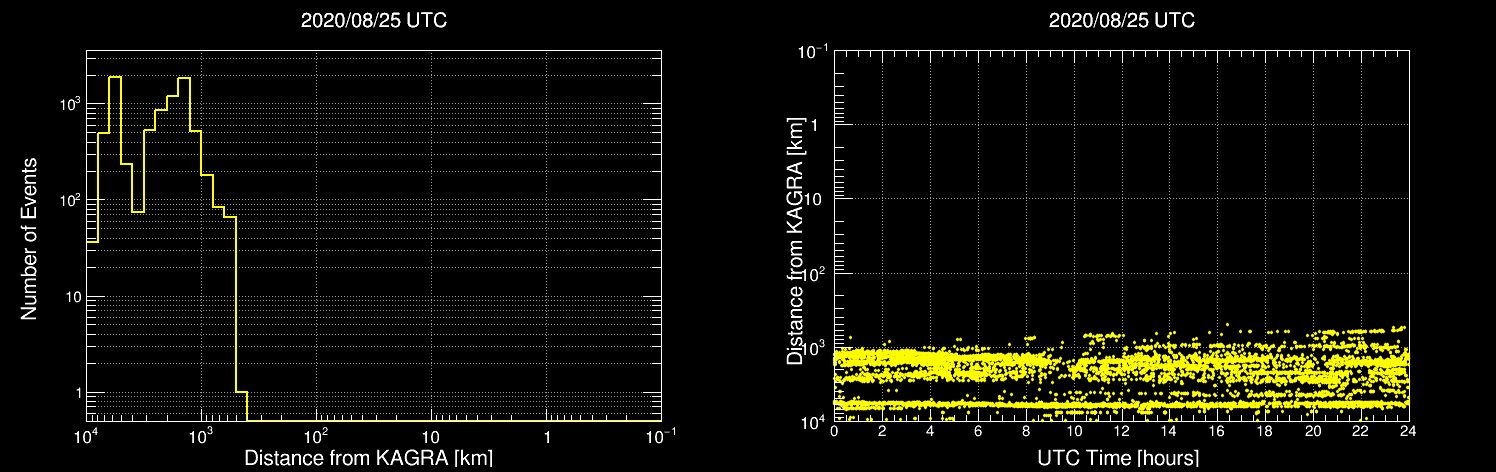The width and height of the screenshot is (1496, 472).
Task: Click the 22 tick on UTC Time axis
Action: coord(1361,431)
